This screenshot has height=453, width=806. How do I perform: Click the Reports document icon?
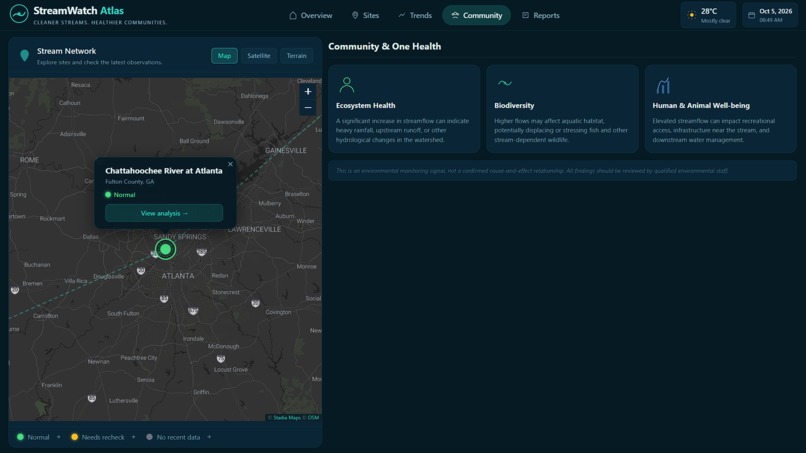click(x=525, y=15)
